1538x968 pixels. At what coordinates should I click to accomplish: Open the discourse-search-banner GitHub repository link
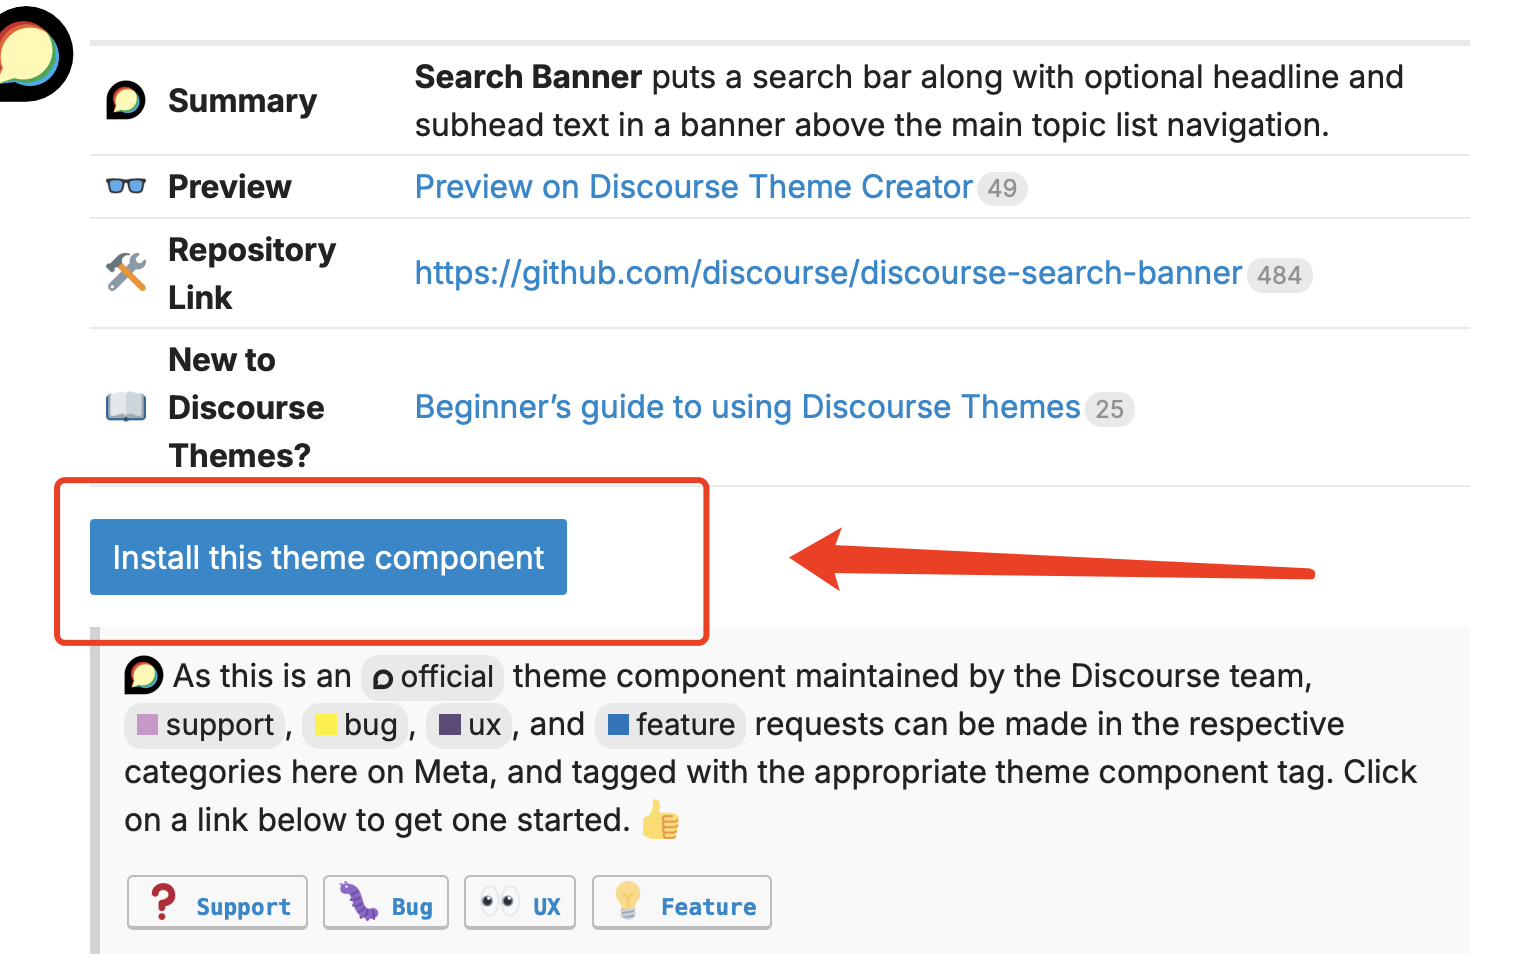coord(828,273)
